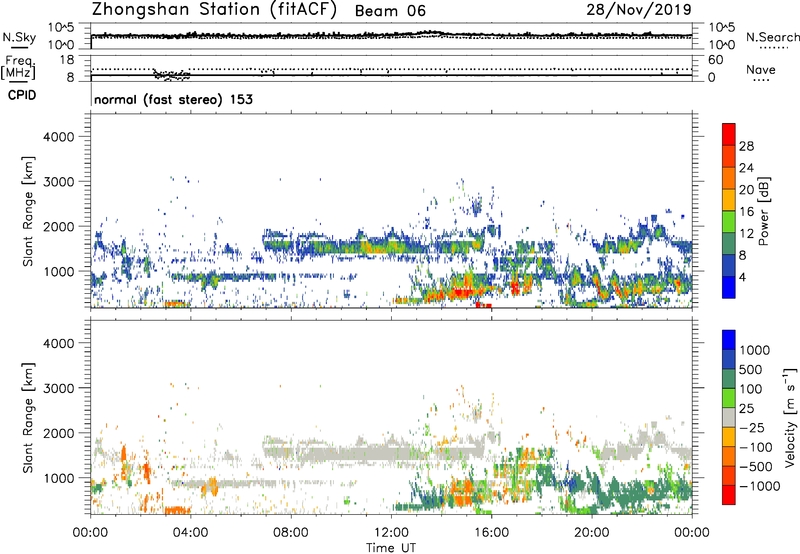Image resolution: width=800 pixels, height=554 pixels.
Task: Click the 'N.Search' legend label
Action: point(772,37)
